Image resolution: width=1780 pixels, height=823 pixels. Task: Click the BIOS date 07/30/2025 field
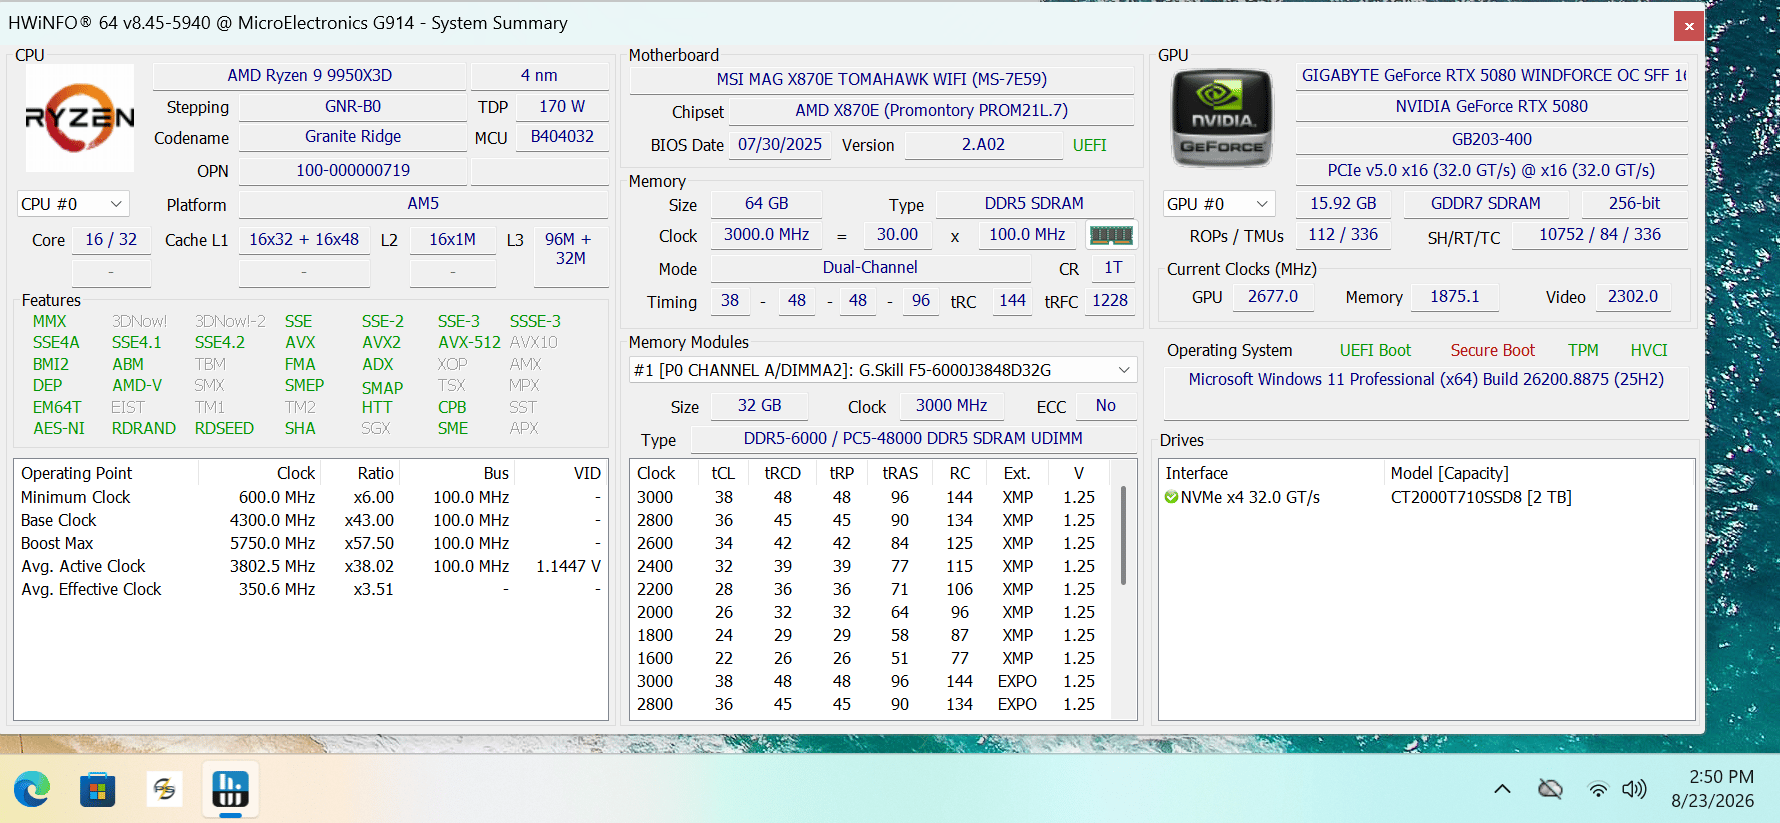pyautogui.click(x=780, y=145)
